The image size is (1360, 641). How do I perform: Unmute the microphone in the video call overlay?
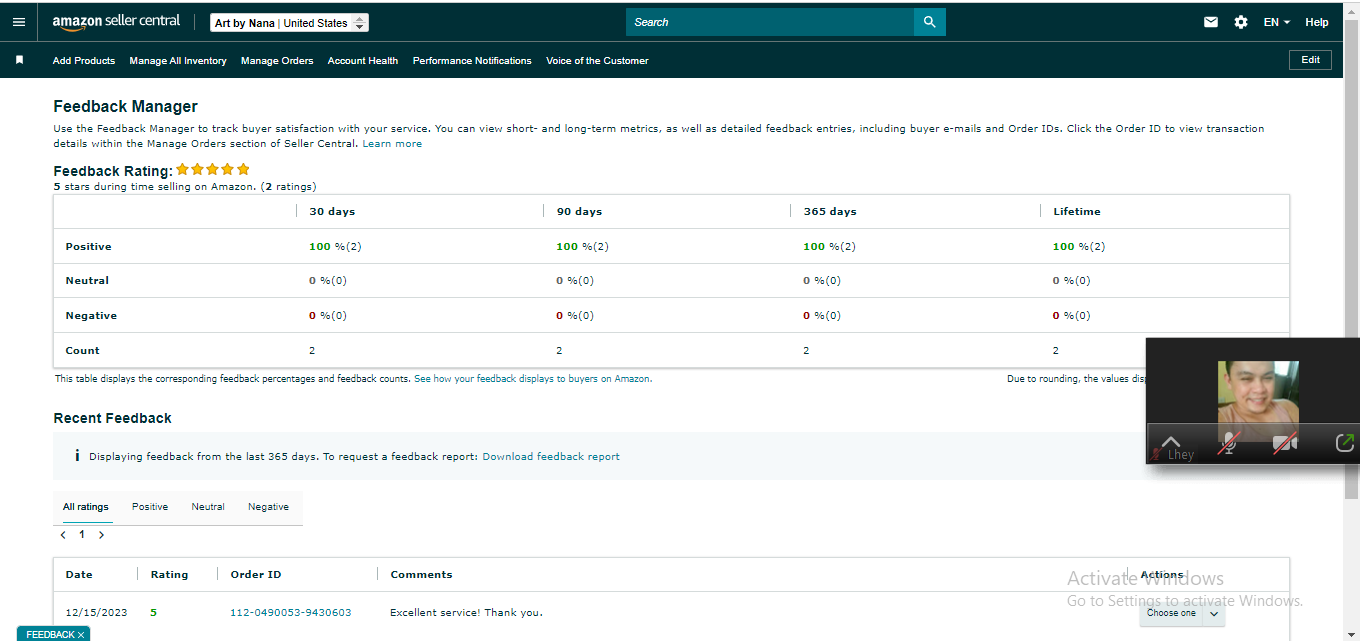[1229, 444]
